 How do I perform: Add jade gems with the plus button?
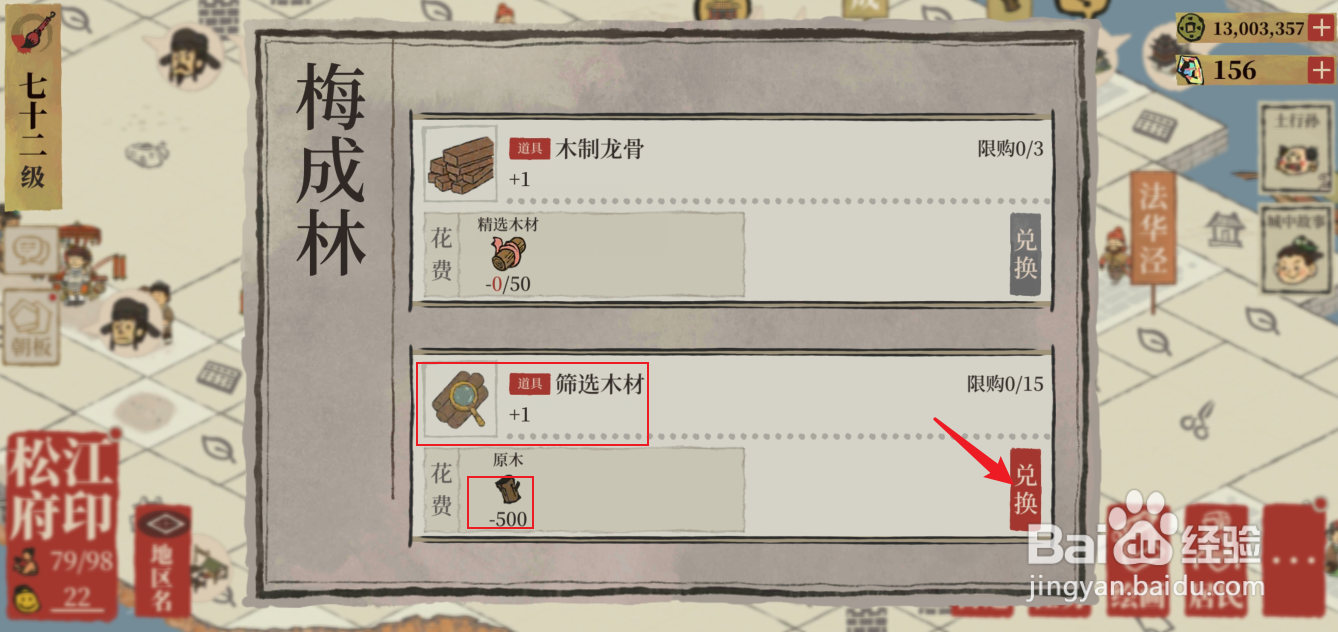pos(1320,70)
